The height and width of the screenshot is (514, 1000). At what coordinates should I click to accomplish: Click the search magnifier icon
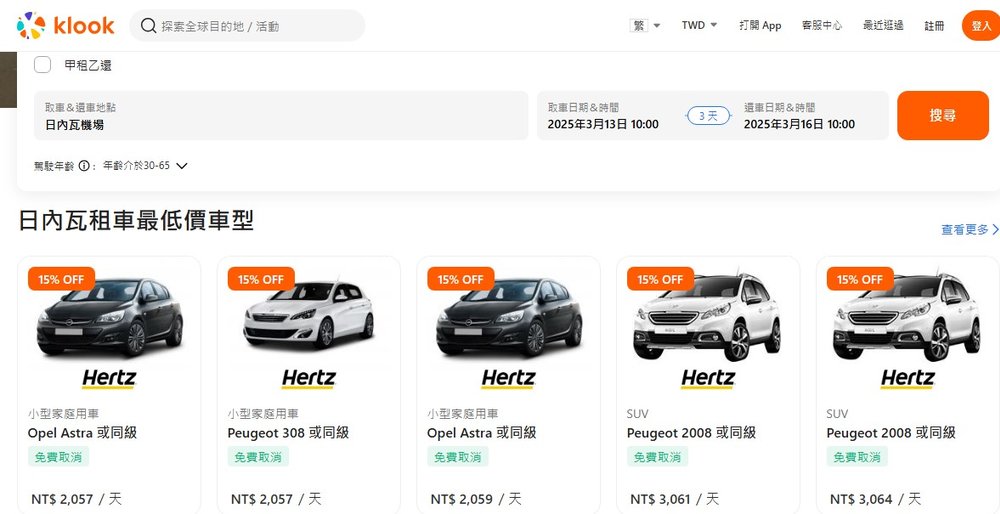click(148, 26)
